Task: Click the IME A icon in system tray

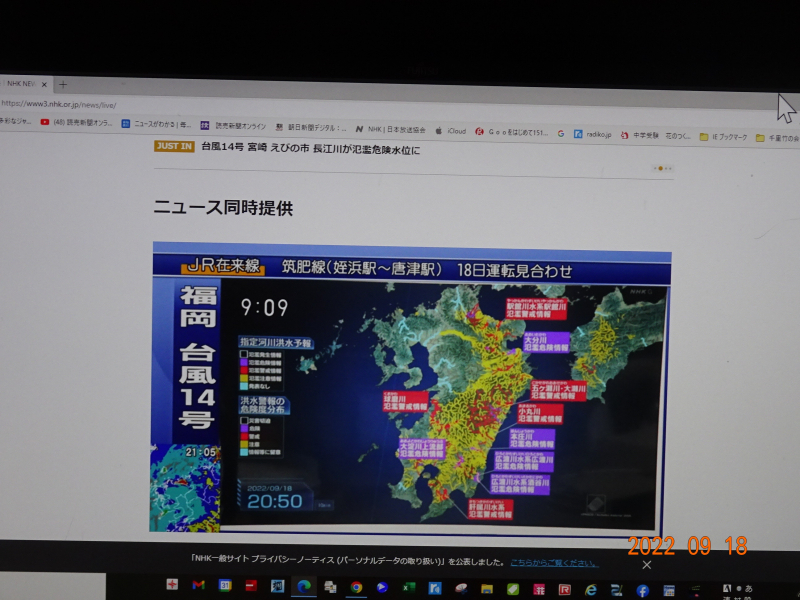Action: 727,588
